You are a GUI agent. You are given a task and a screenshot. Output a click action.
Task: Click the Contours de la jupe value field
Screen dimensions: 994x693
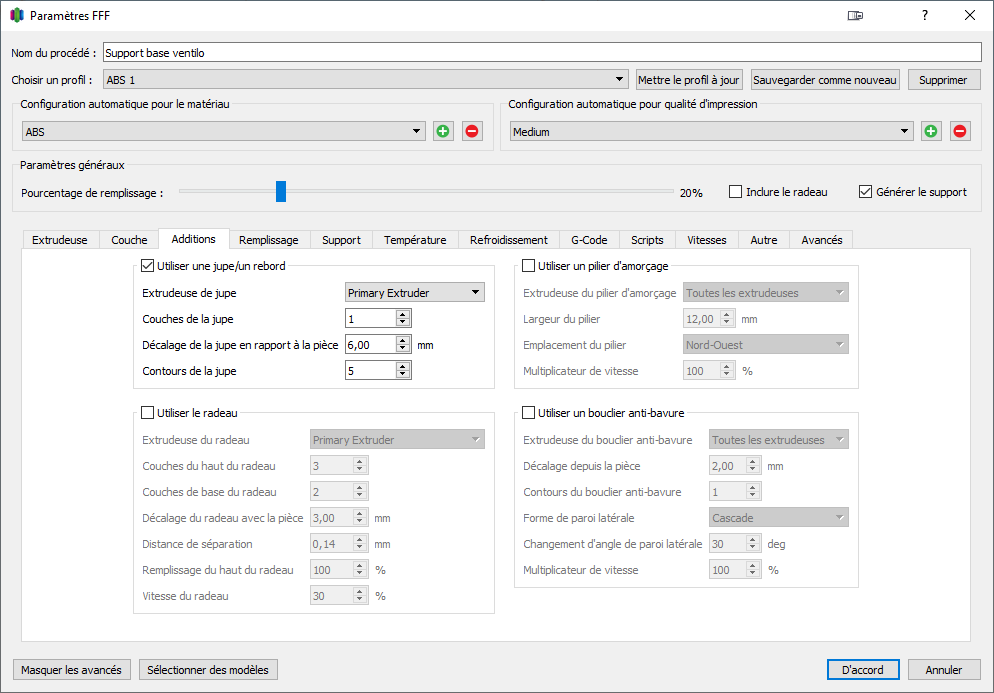pyautogui.click(x=371, y=370)
